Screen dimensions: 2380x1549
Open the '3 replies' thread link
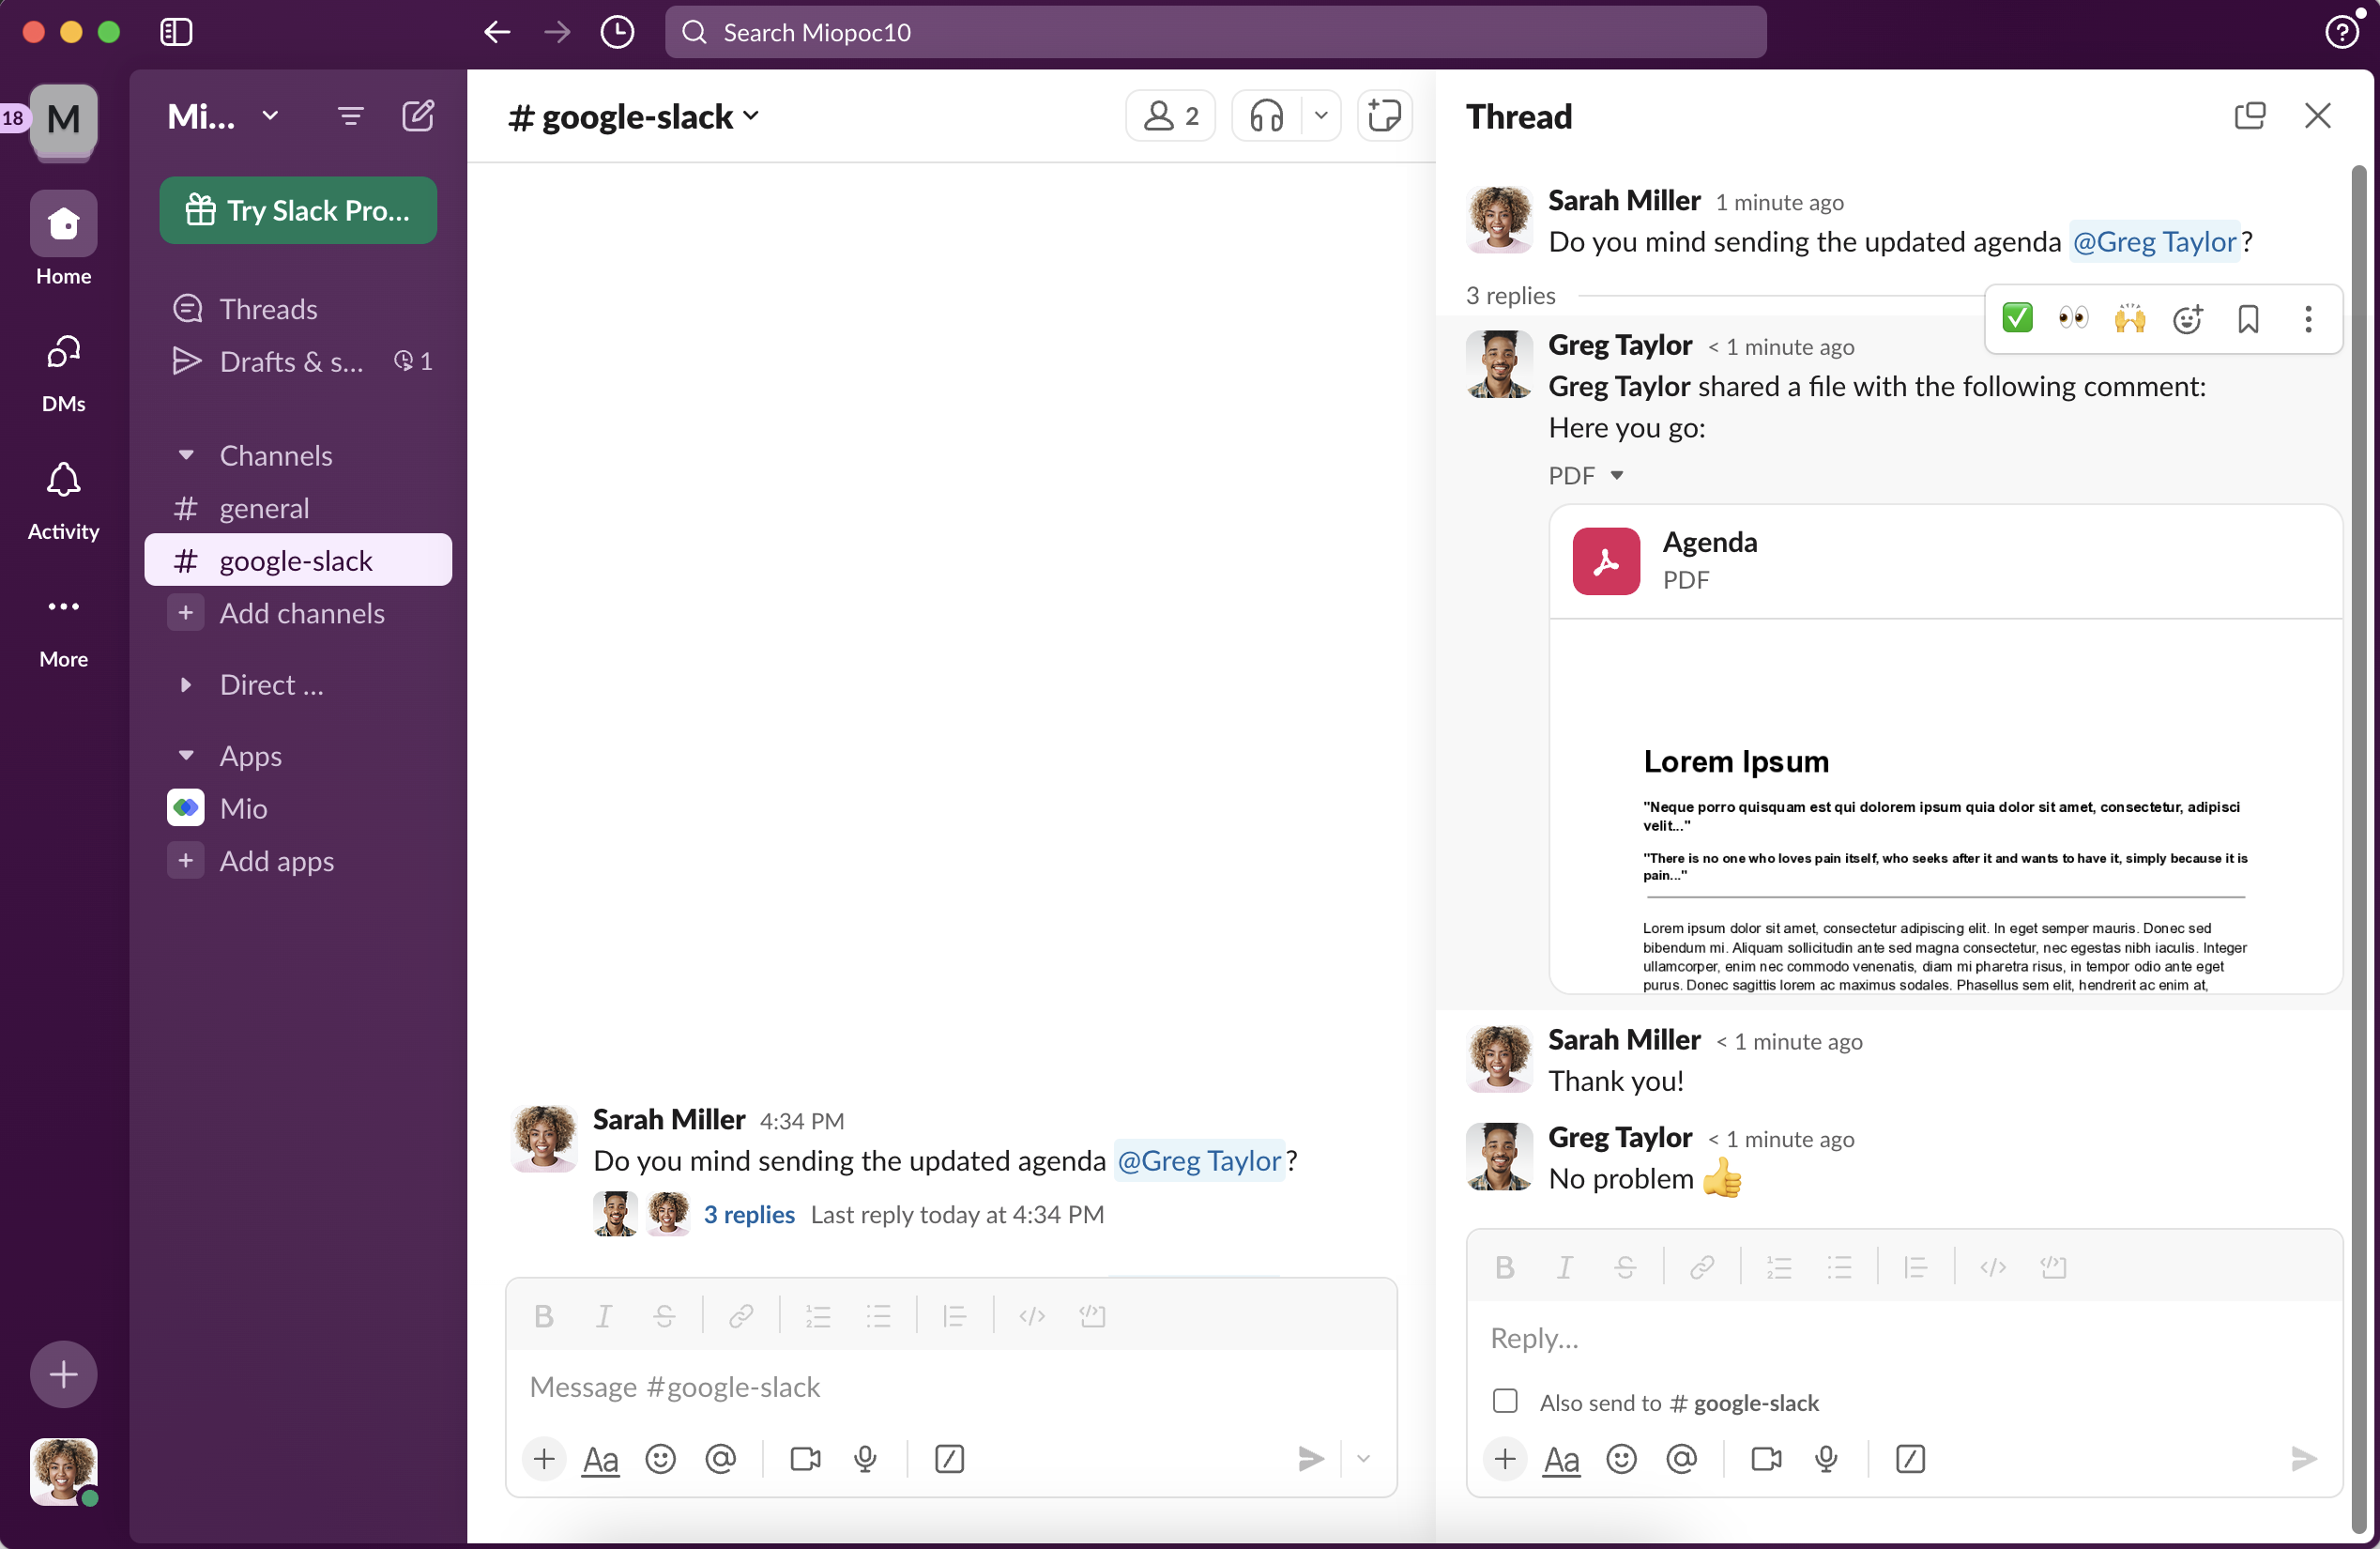(749, 1213)
